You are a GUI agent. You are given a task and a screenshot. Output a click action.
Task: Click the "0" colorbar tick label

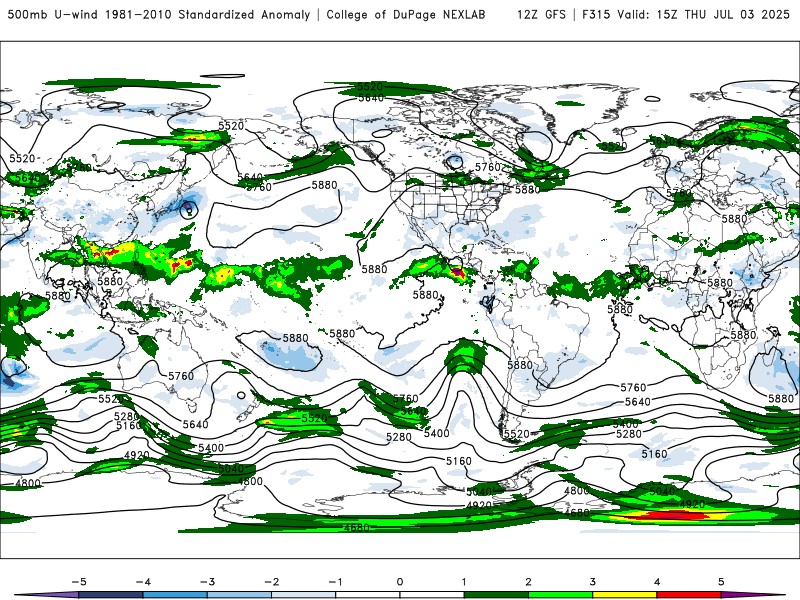pyautogui.click(x=400, y=582)
